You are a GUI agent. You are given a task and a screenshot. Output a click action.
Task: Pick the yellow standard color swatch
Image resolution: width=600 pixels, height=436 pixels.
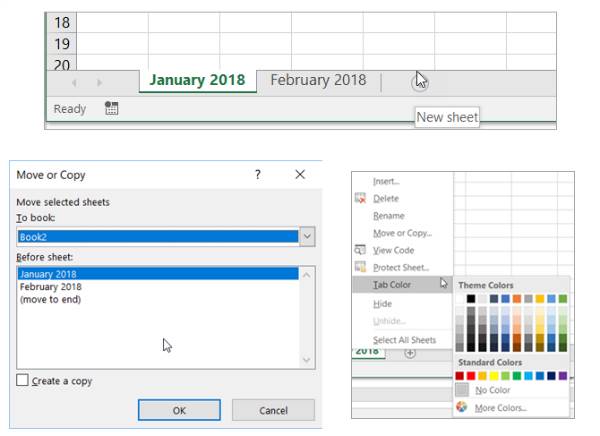coord(494,376)
